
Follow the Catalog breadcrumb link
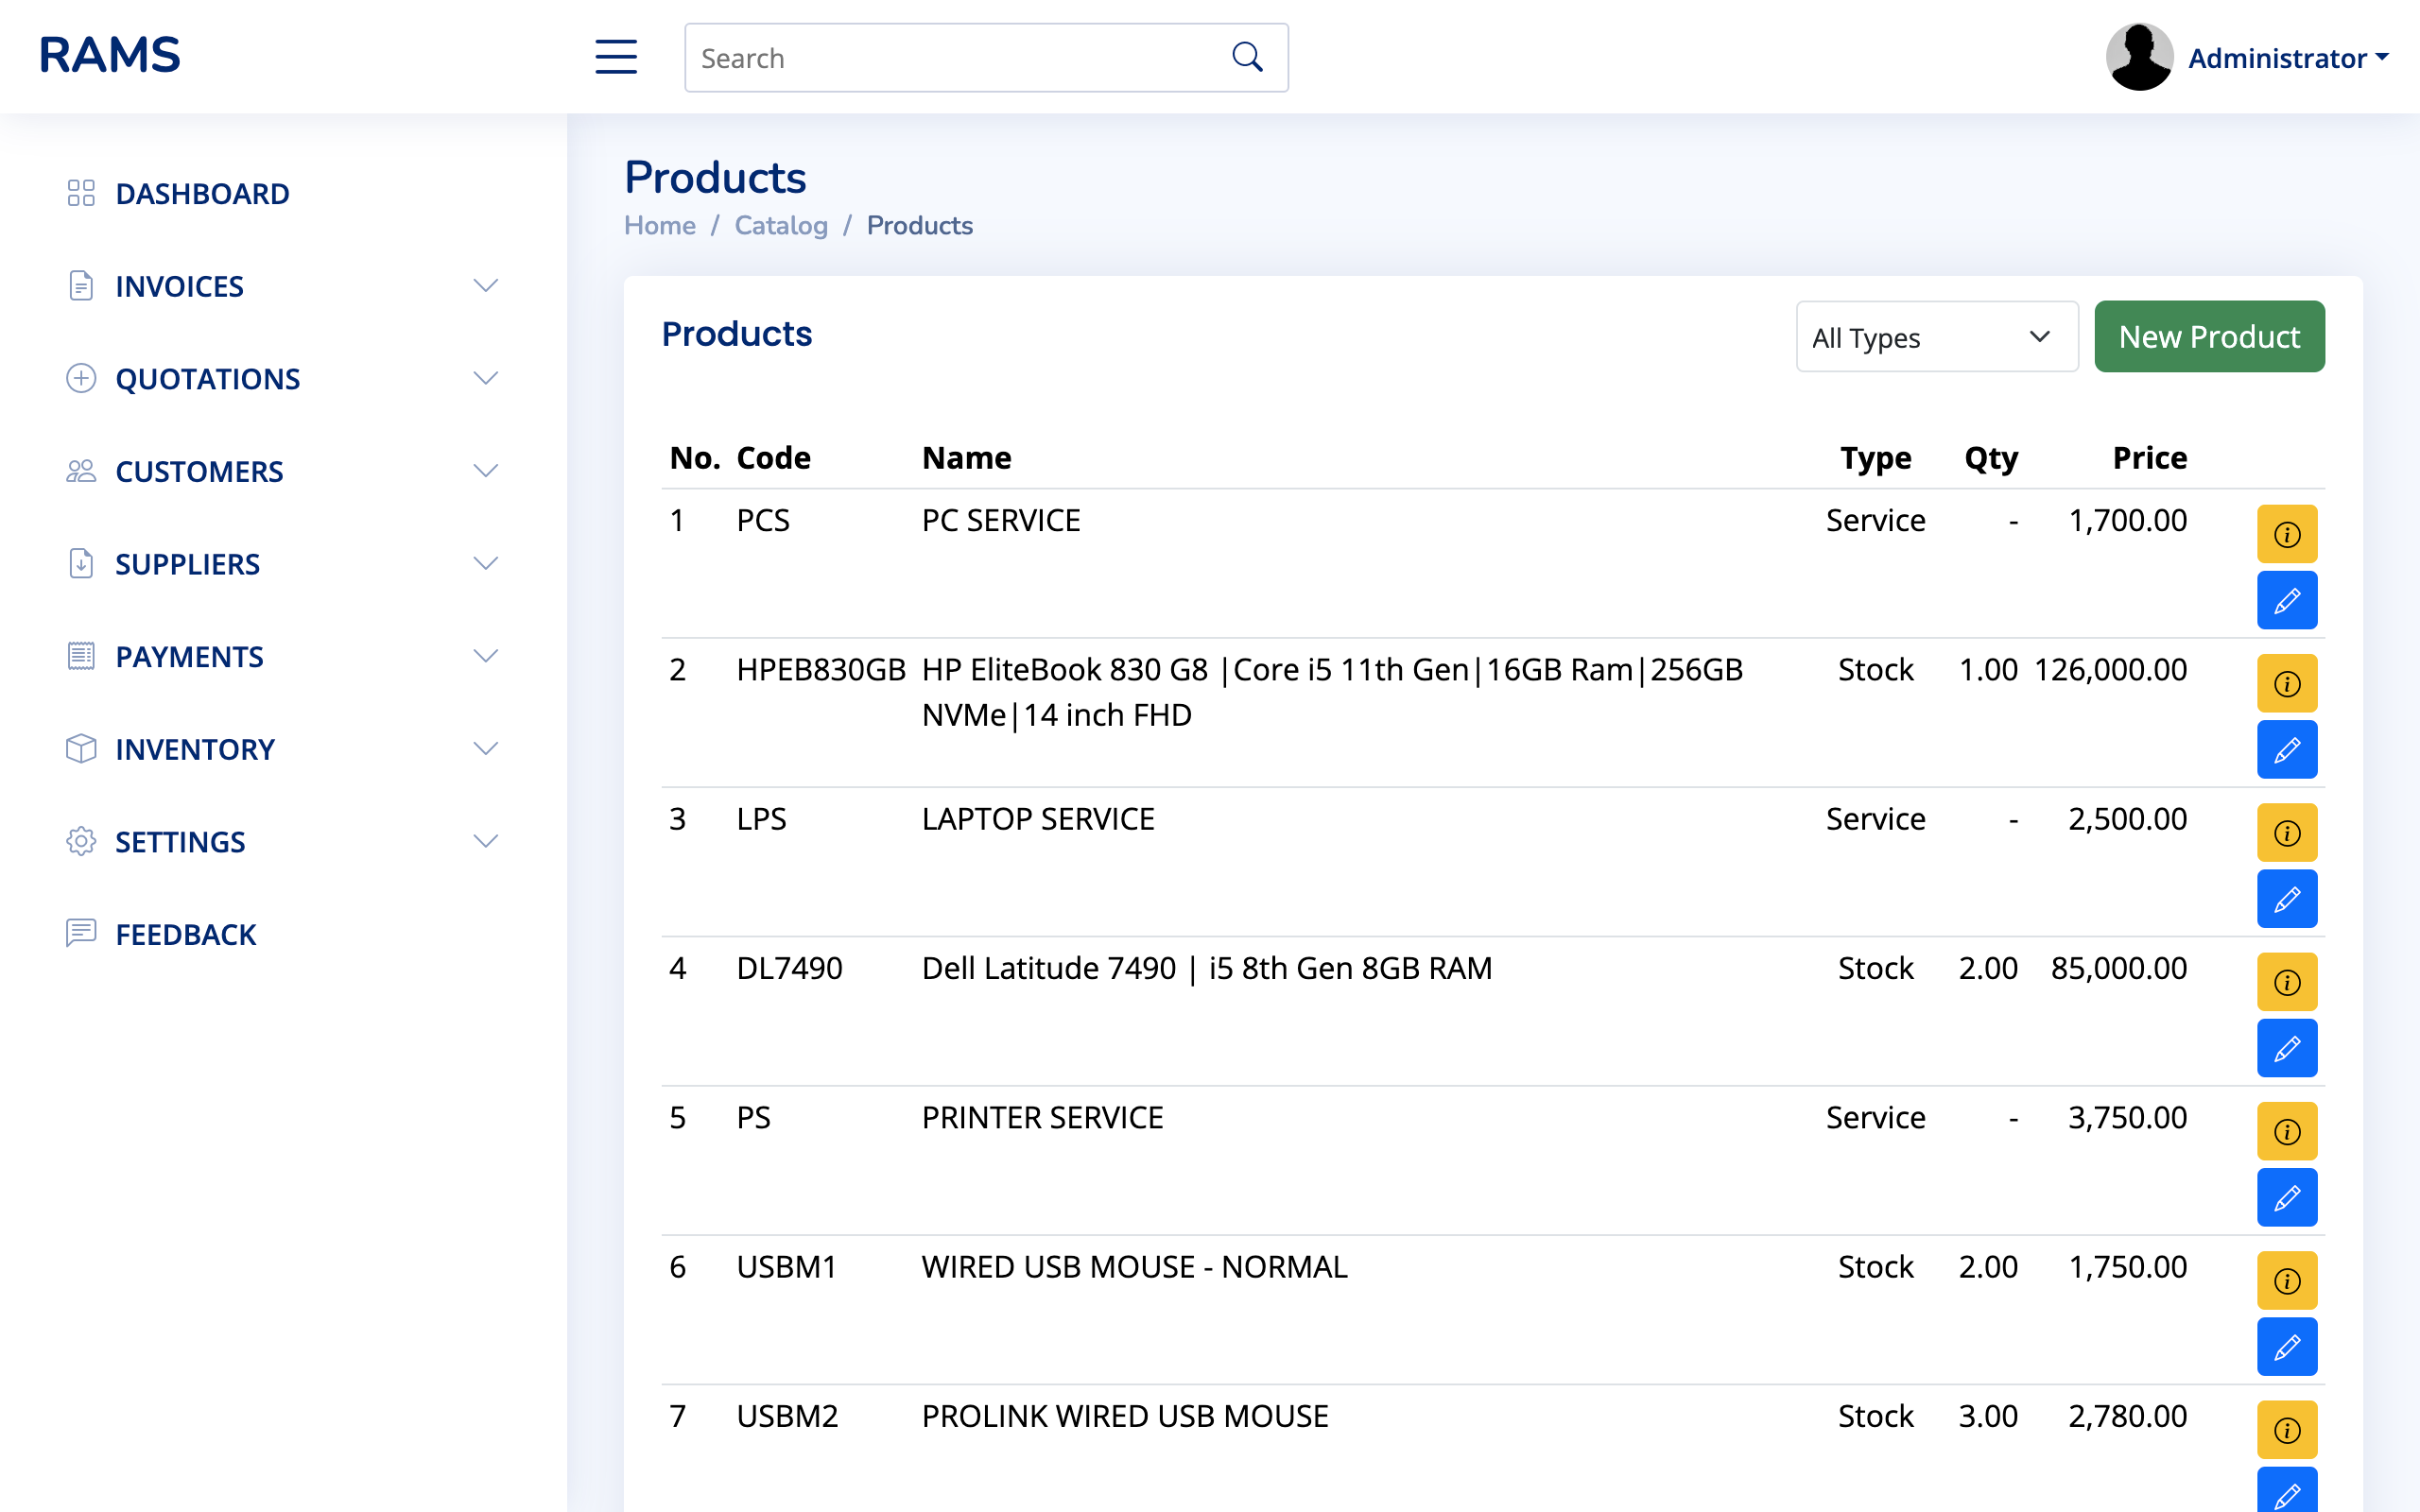point(781,225)
